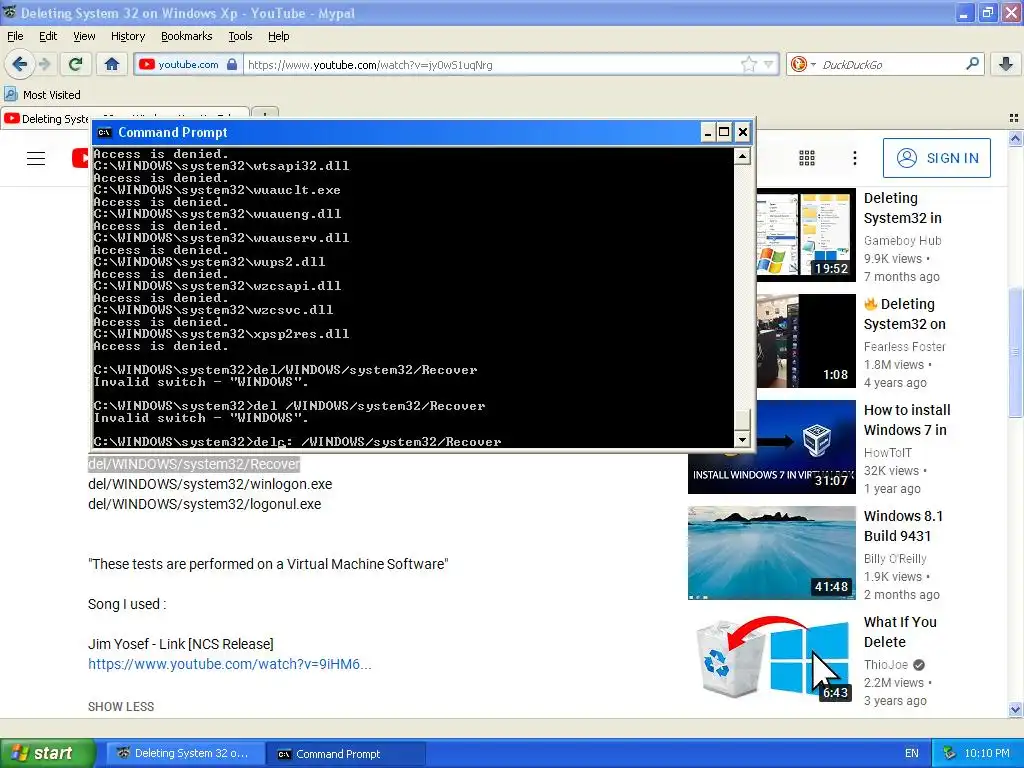The height and width of the screenshot is (768, 1024).
Task: Open the youtube.com/watch?v=9iHM6 link
Action: click(x=229, y=664)
